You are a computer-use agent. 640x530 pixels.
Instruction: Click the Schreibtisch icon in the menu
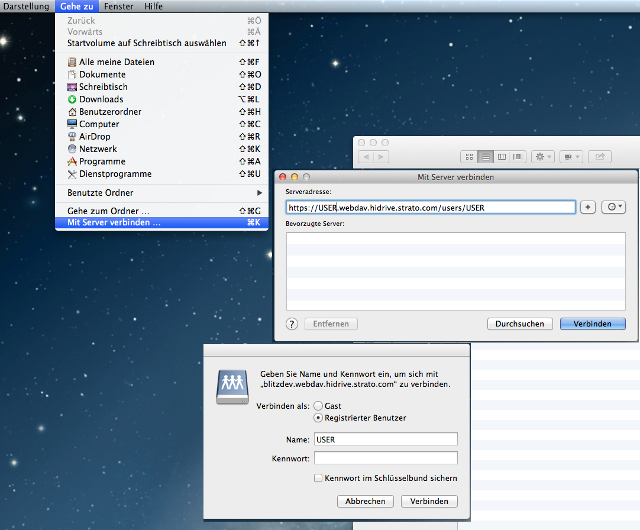point(72,87)
